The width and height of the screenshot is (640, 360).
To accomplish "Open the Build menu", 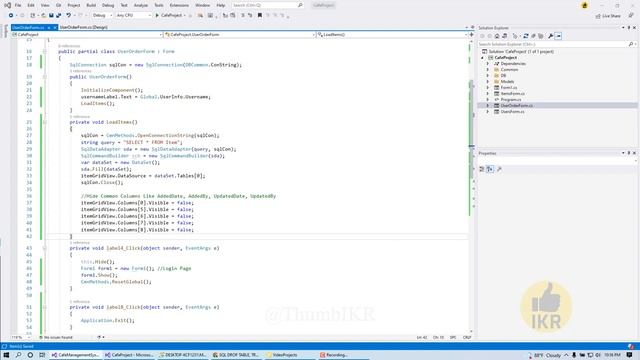I will [91, 5].
